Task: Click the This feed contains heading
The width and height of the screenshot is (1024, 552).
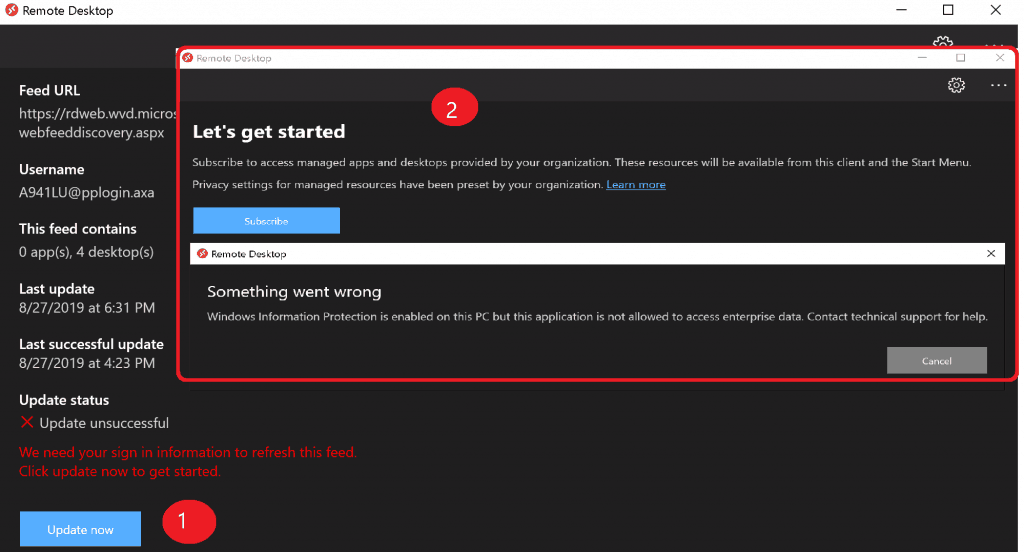Action: (x=78, y=229)
